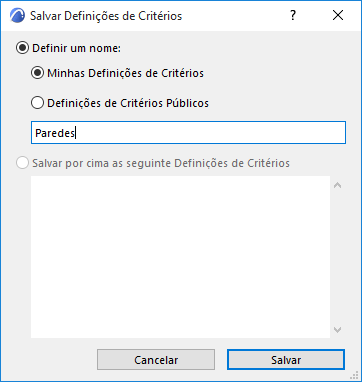Click inside the empty criteria definitions list
The image size is (362, 382).
tap(180, 257)
